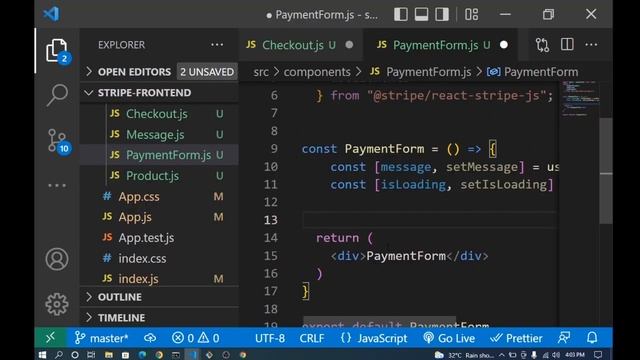
Task: Click the PaymentForm.js breadcrumb
Action: (x=421, y=72)
